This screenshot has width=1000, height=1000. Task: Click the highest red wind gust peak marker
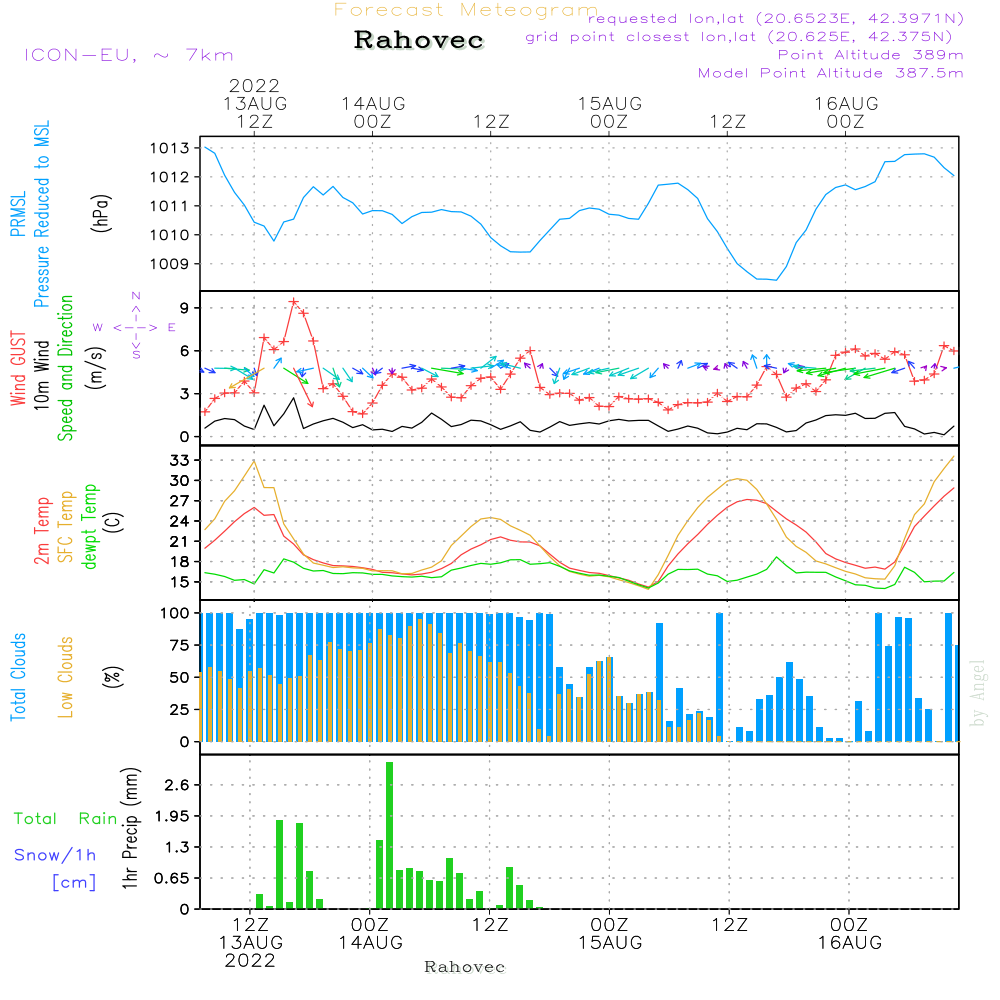tap(293, 302)
